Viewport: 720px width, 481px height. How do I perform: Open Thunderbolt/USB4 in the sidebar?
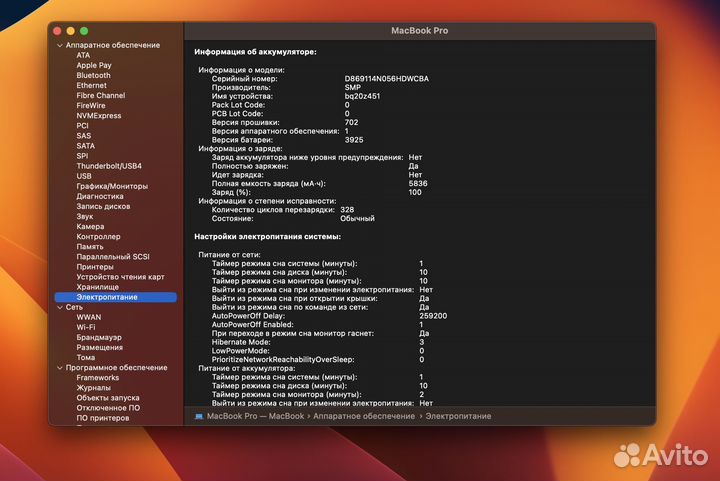109,166
